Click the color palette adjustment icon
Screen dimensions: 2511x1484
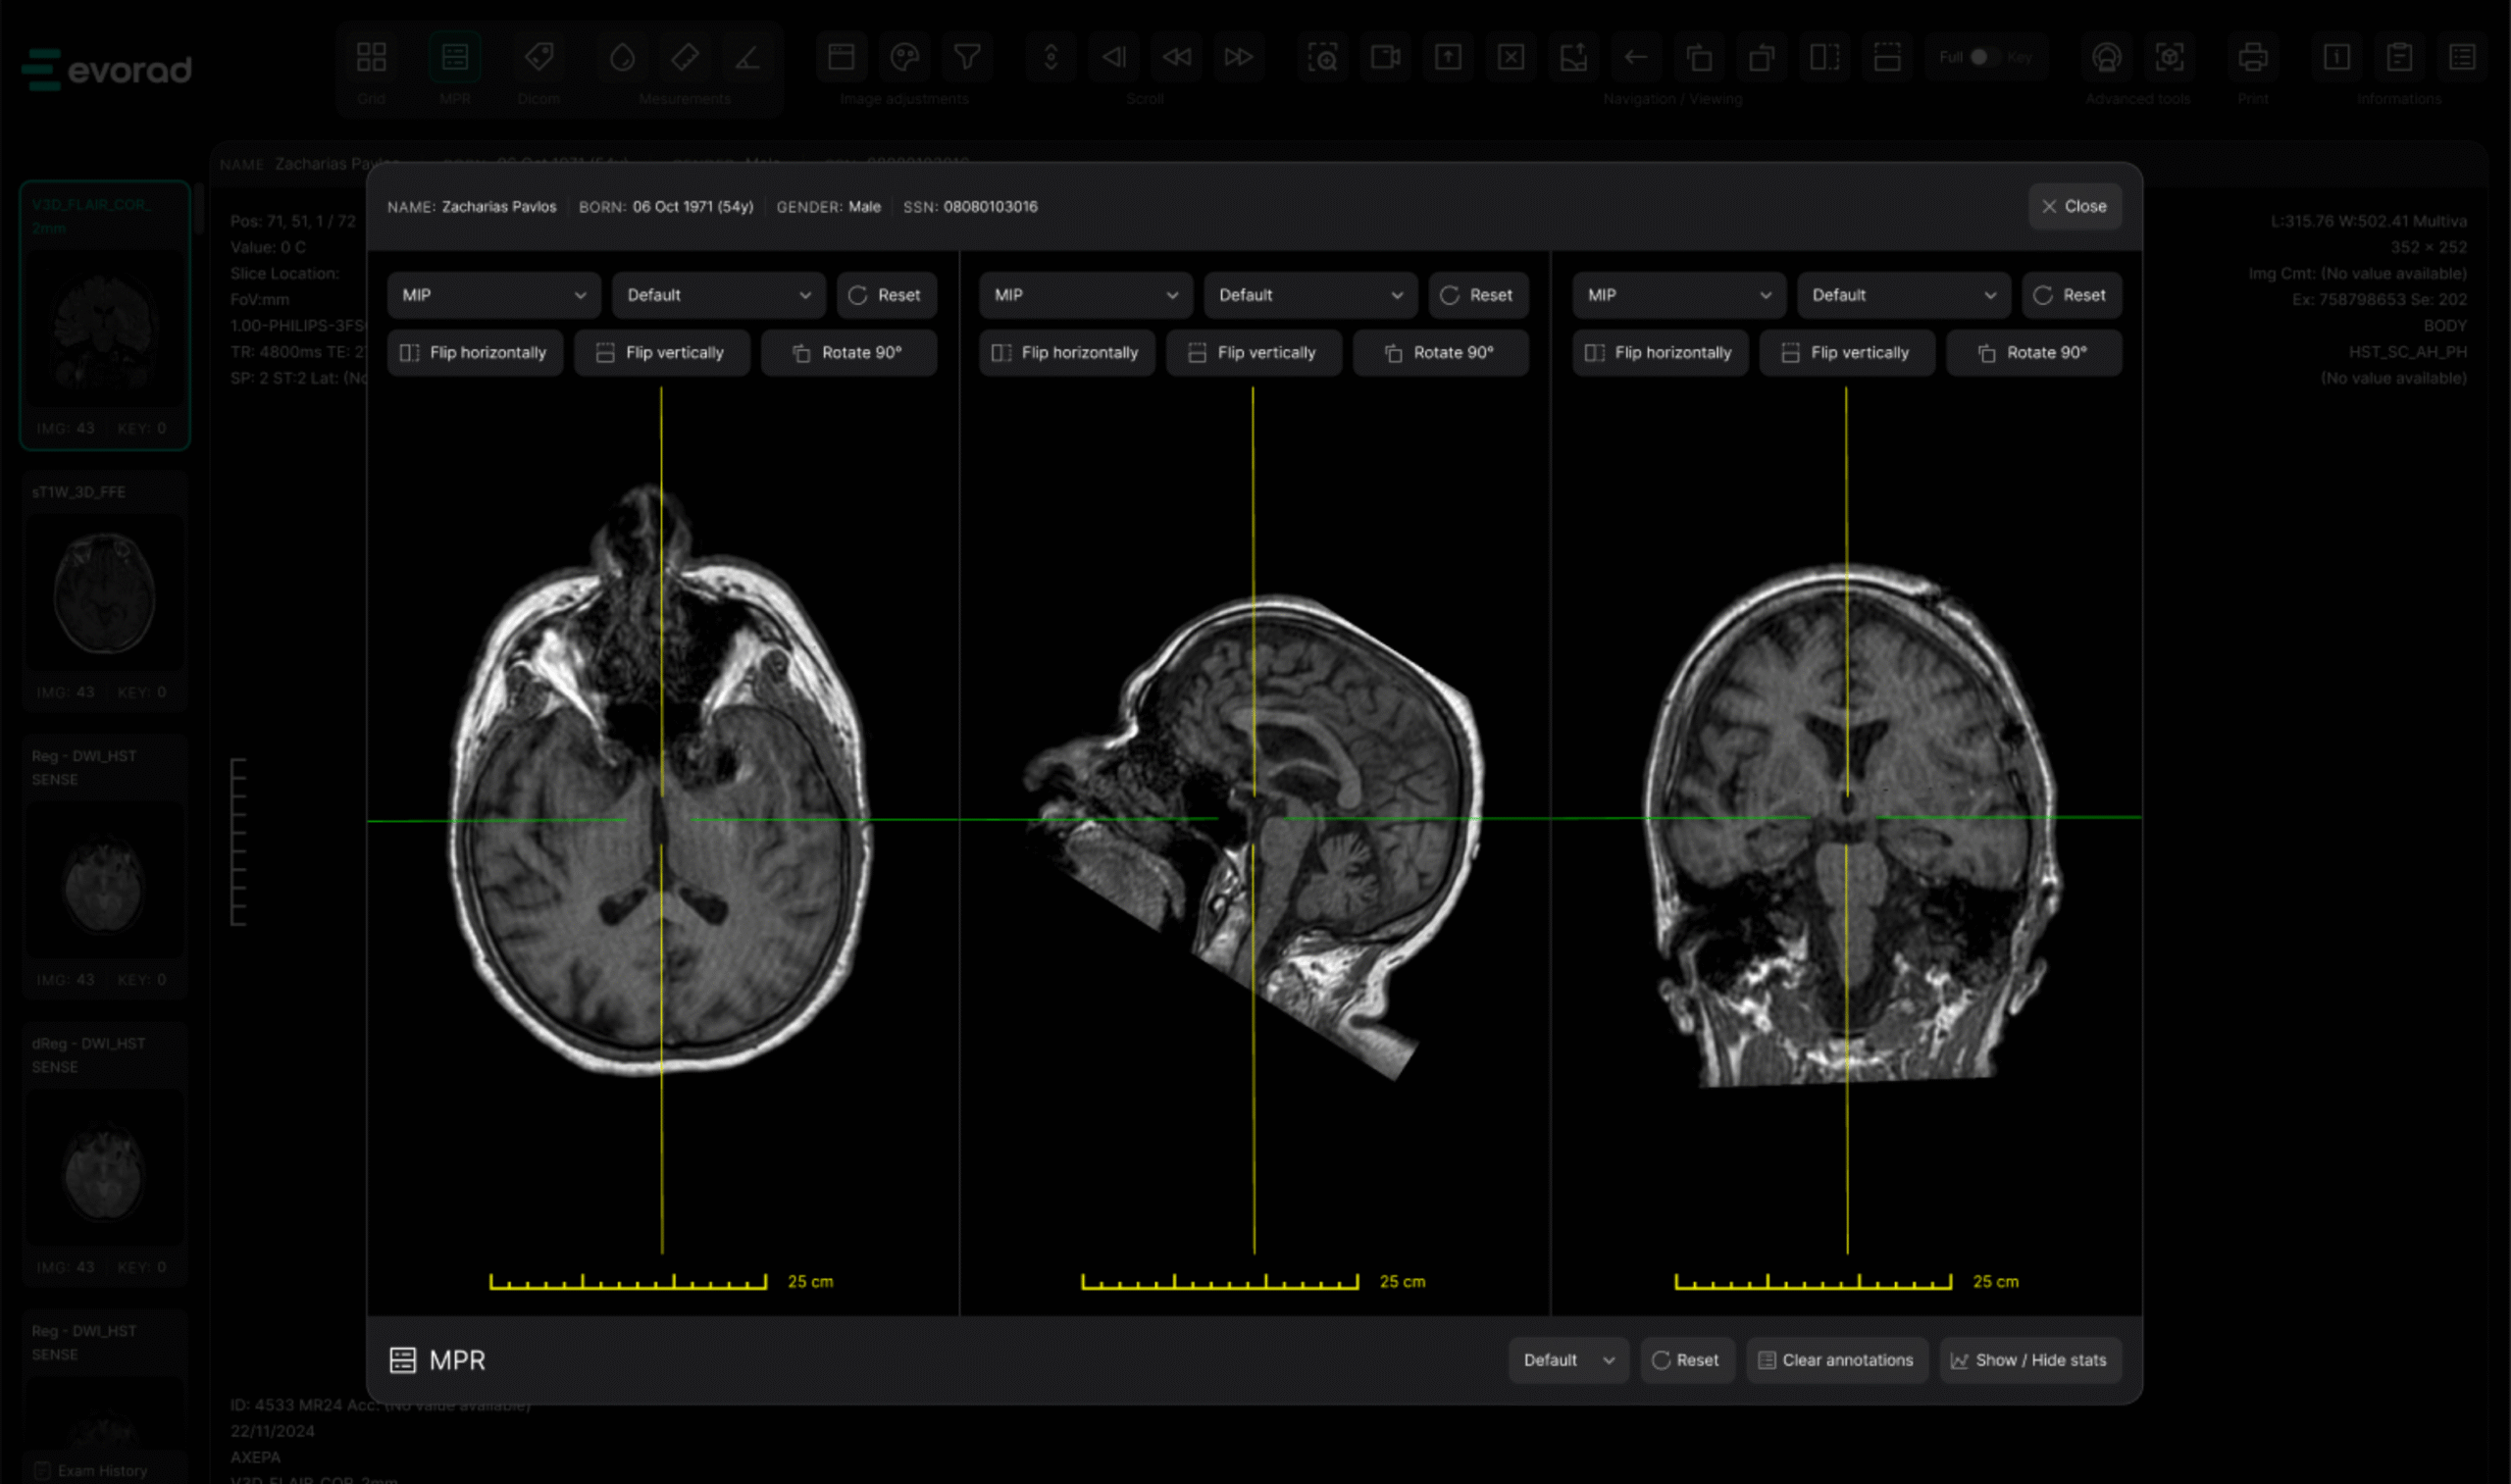tap(904, 58)
